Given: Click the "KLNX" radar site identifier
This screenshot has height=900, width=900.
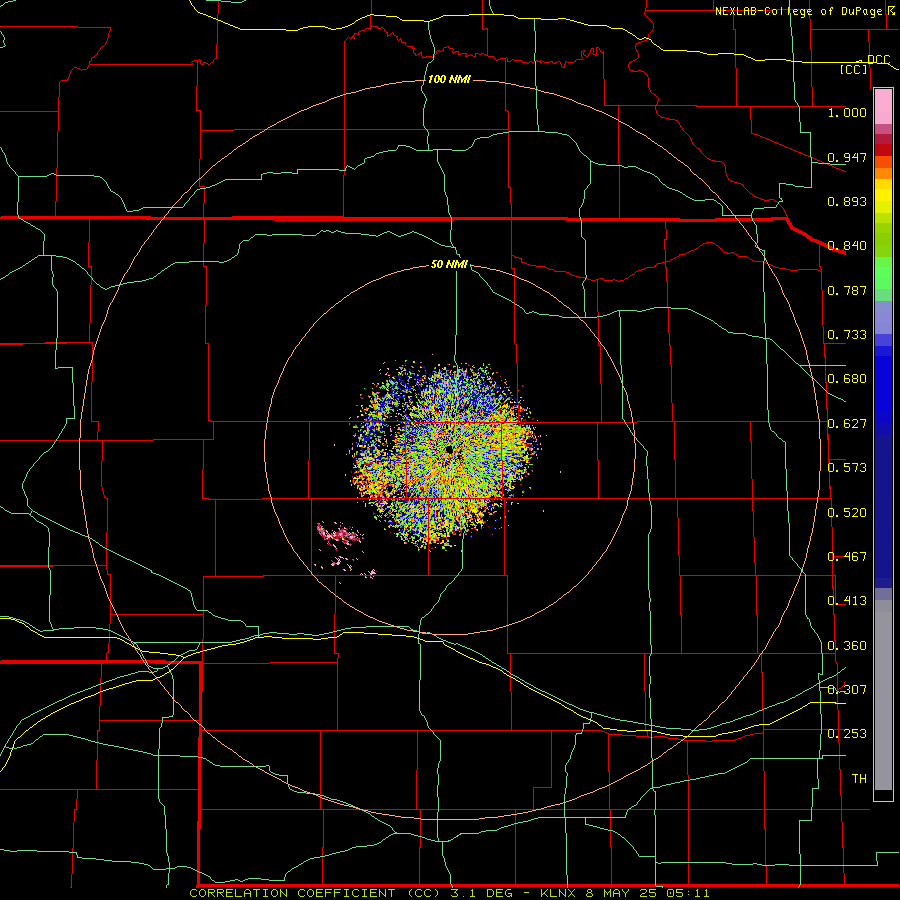Looking at the screenshot, I should (559, 893).
